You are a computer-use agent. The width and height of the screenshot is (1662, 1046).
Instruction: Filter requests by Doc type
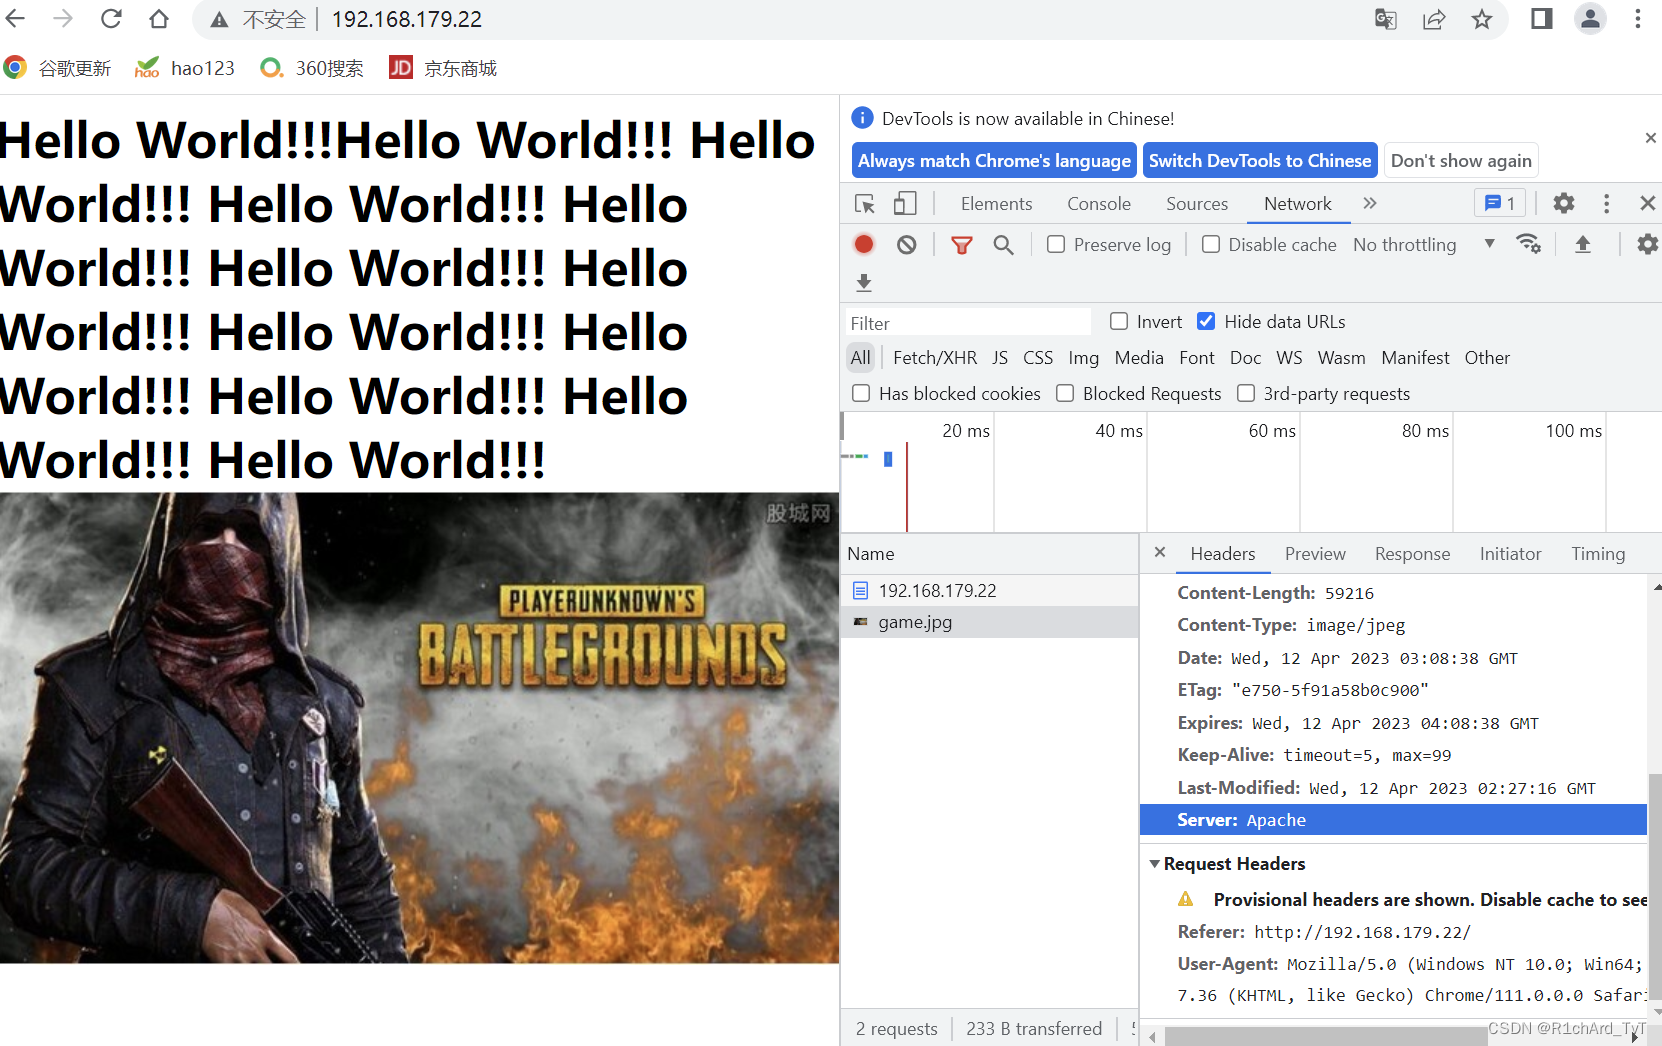point(1245,358)
